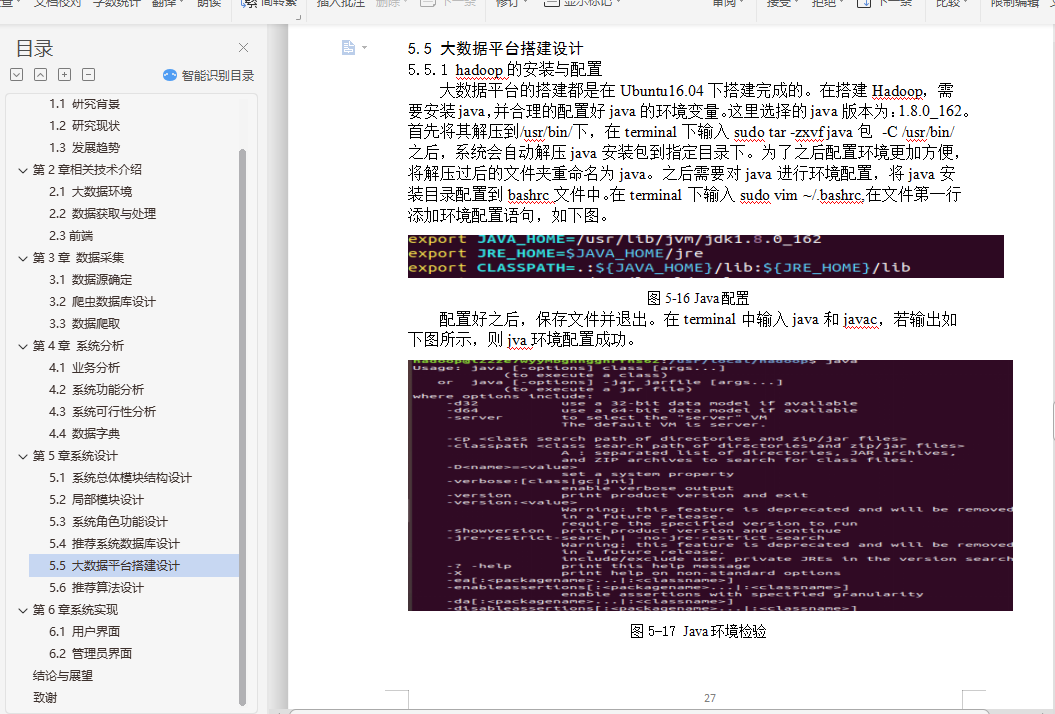1055x714 pixels.
Task: Open 3.3 数据爬取 in outline
Action: pyautogui.click(x=84, y=324)
